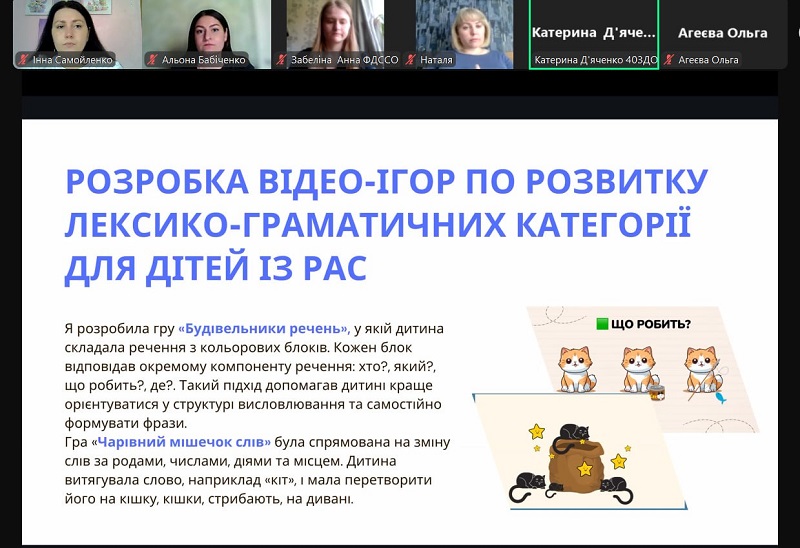Select Альона Бабіченко video thumbnail
800x548 pixels.
[x=206, y=34]
